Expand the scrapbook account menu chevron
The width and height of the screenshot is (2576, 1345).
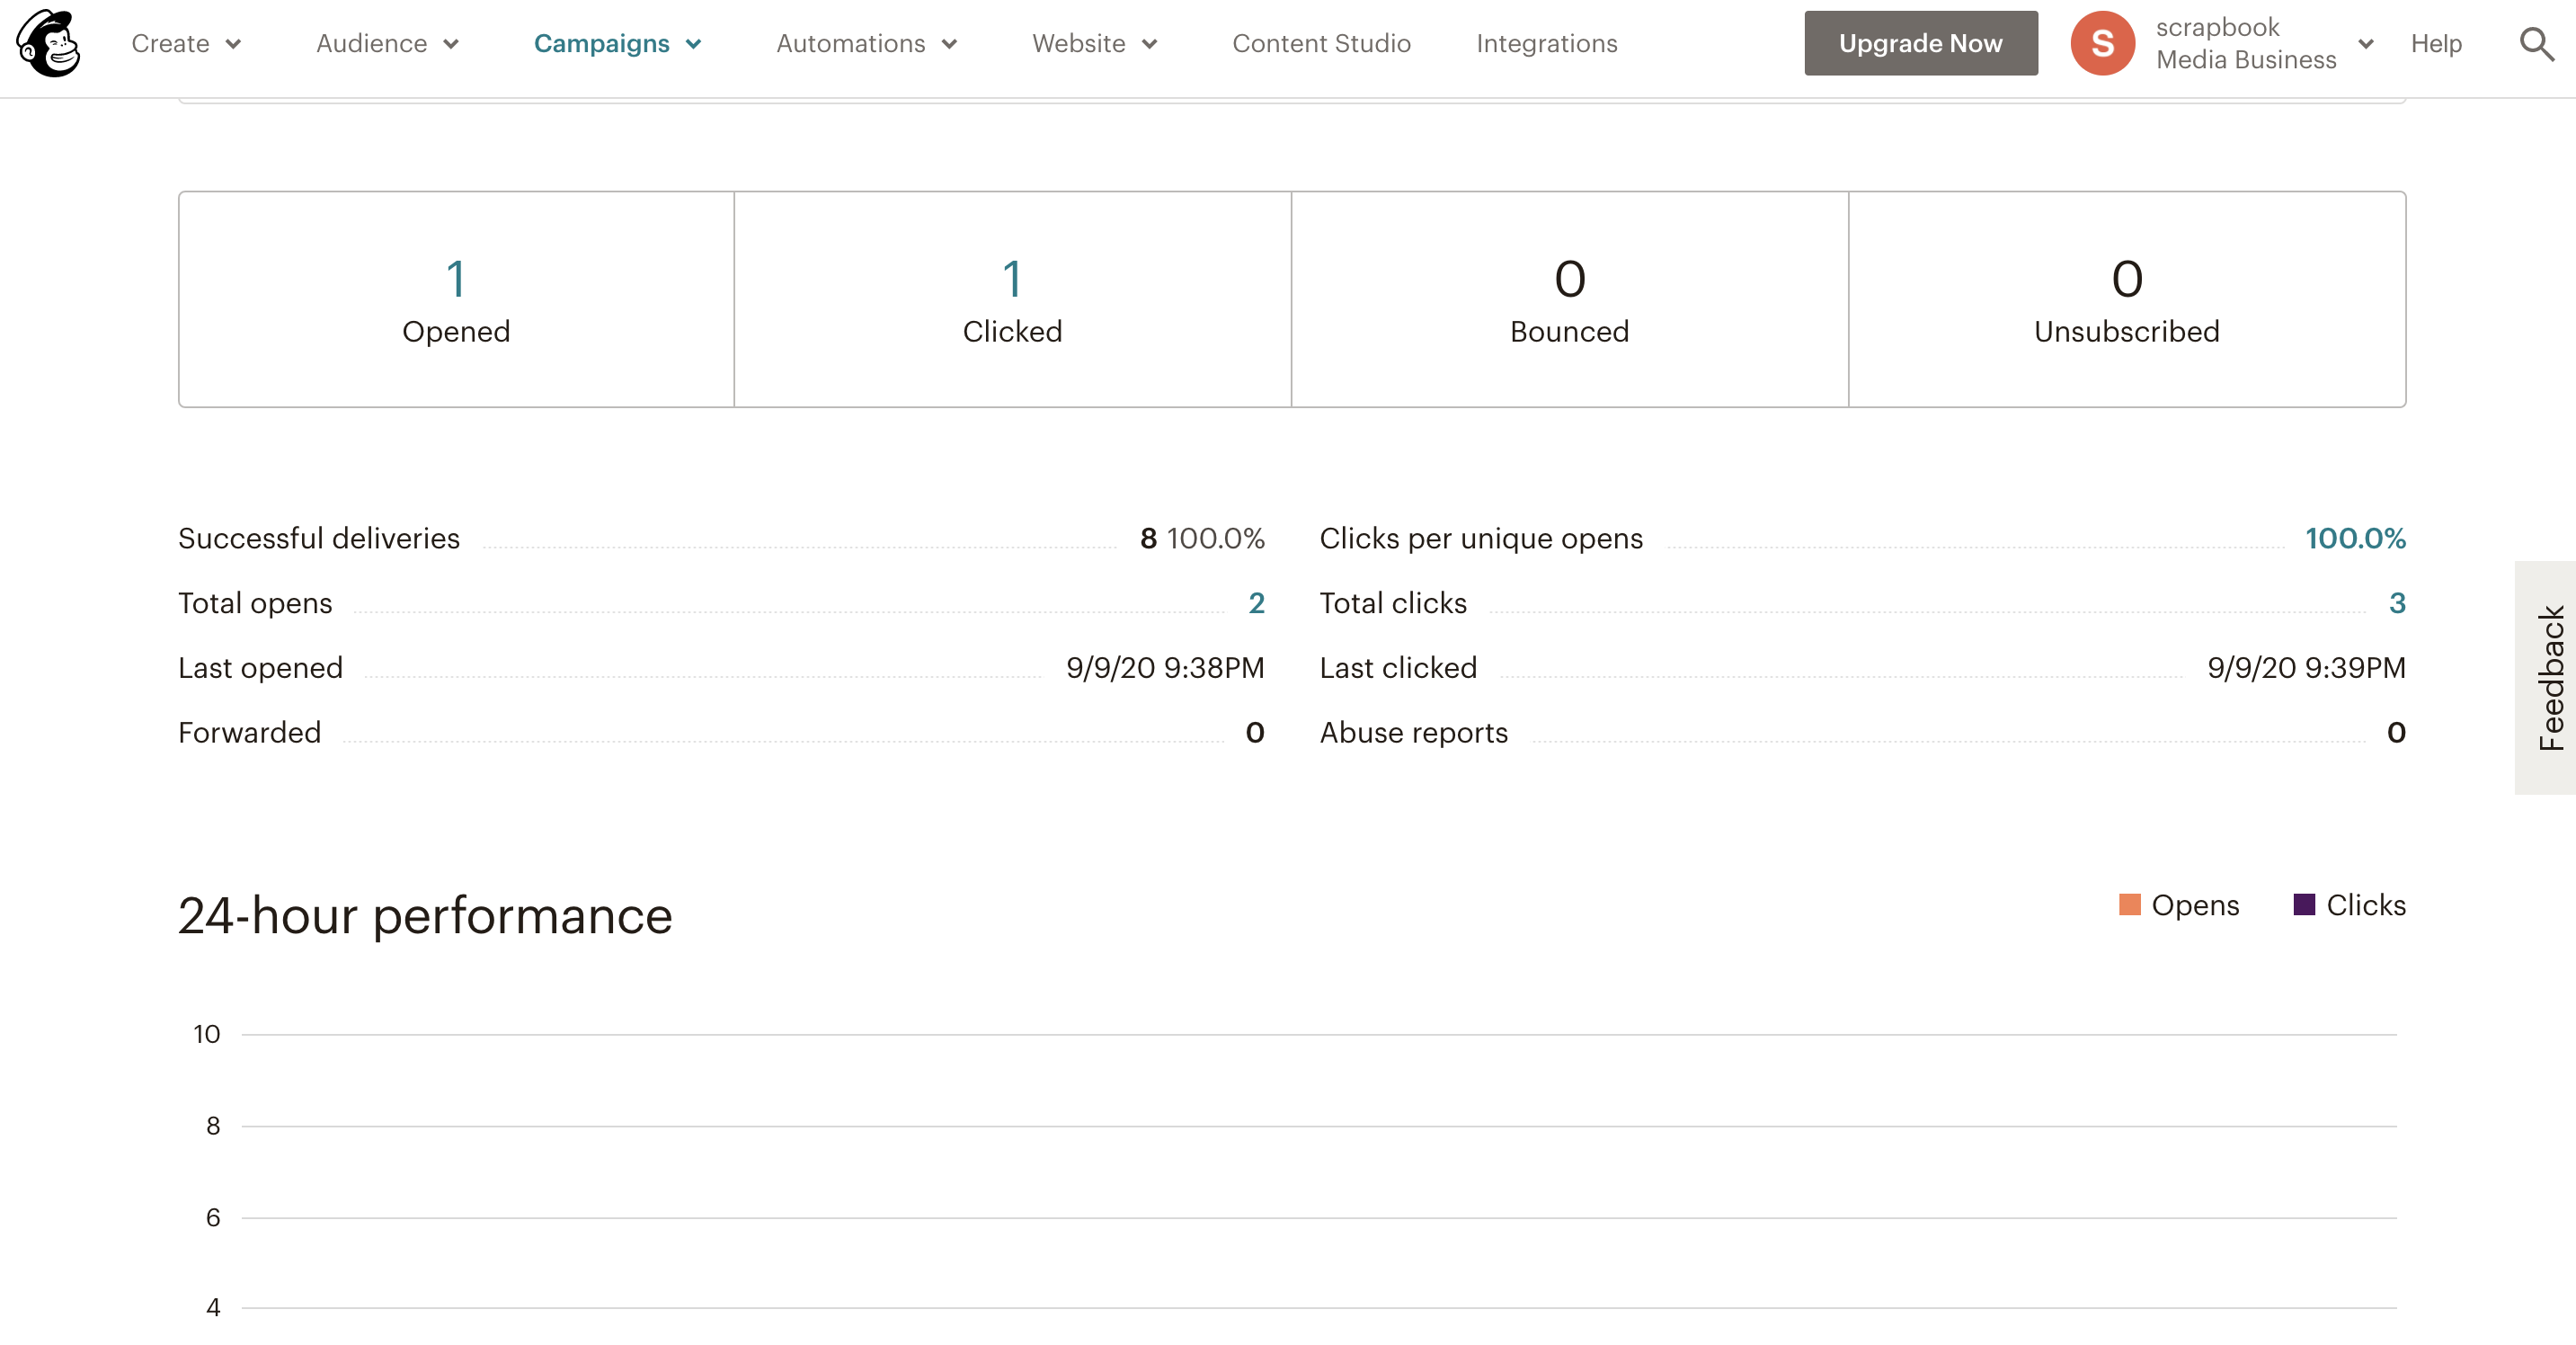pos(2365,44)
